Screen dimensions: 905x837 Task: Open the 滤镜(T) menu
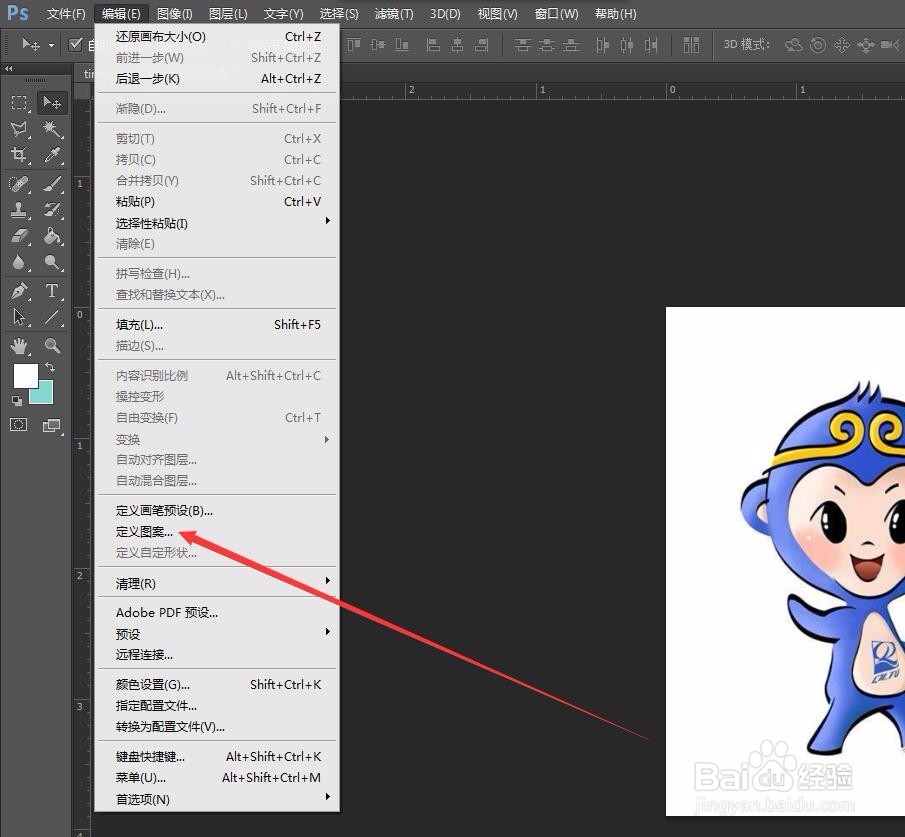[394, 13]
